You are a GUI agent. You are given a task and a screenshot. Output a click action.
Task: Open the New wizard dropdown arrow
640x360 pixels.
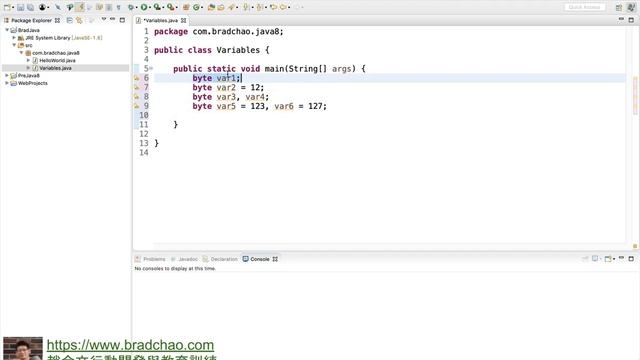coord(13,7)
